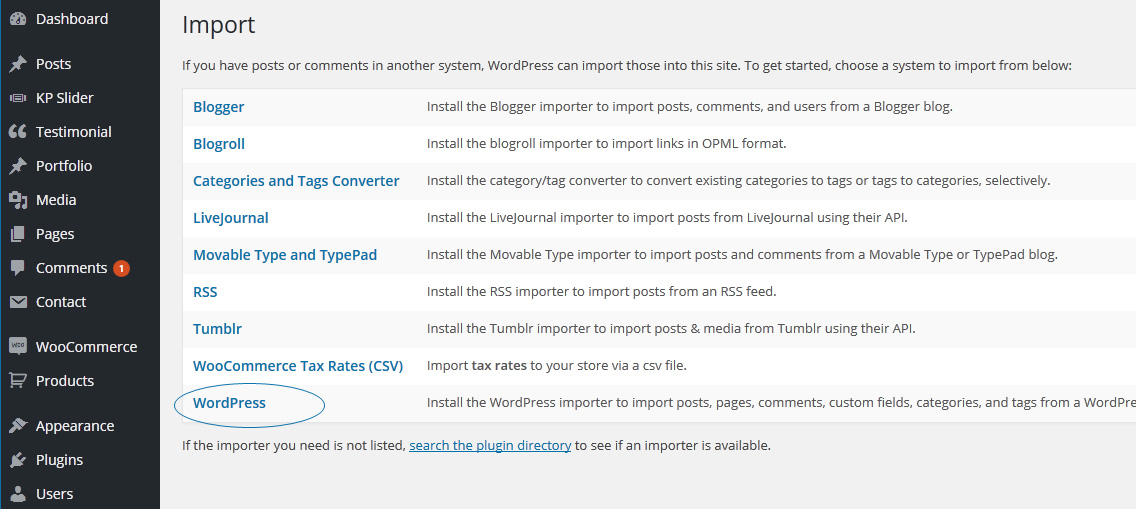
Task: Select the WordPress importer link
Action: [229, 403]
